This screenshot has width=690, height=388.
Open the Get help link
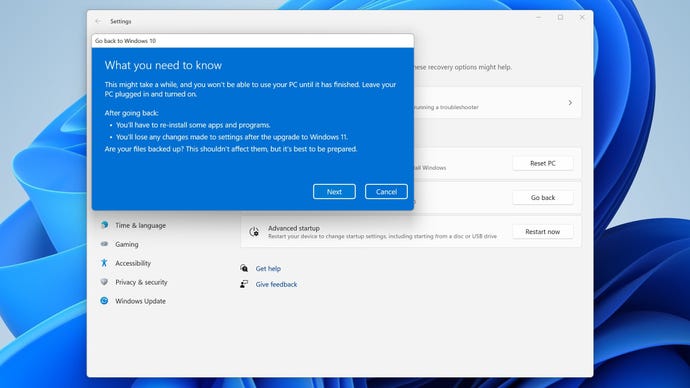coord(268,268)
